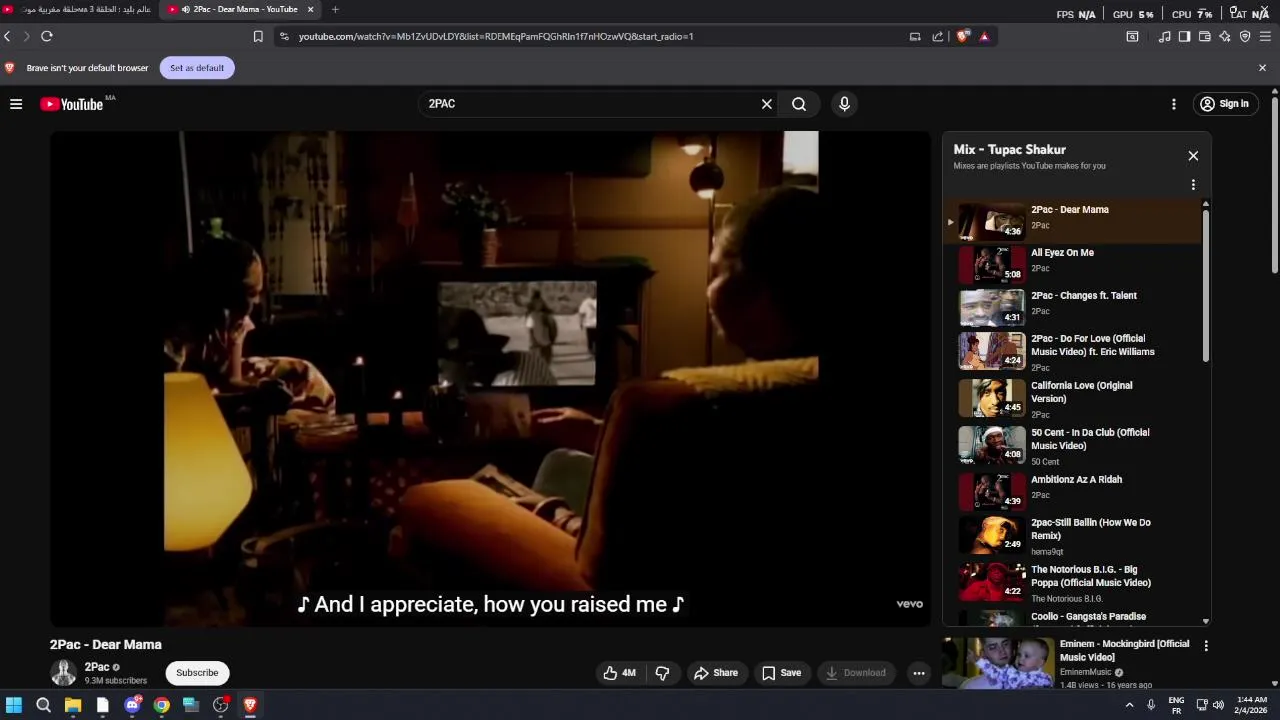The width and height of the screenshot is (1280, 720).
Task: Open Windows Start menu
Action: coord(14,705)
